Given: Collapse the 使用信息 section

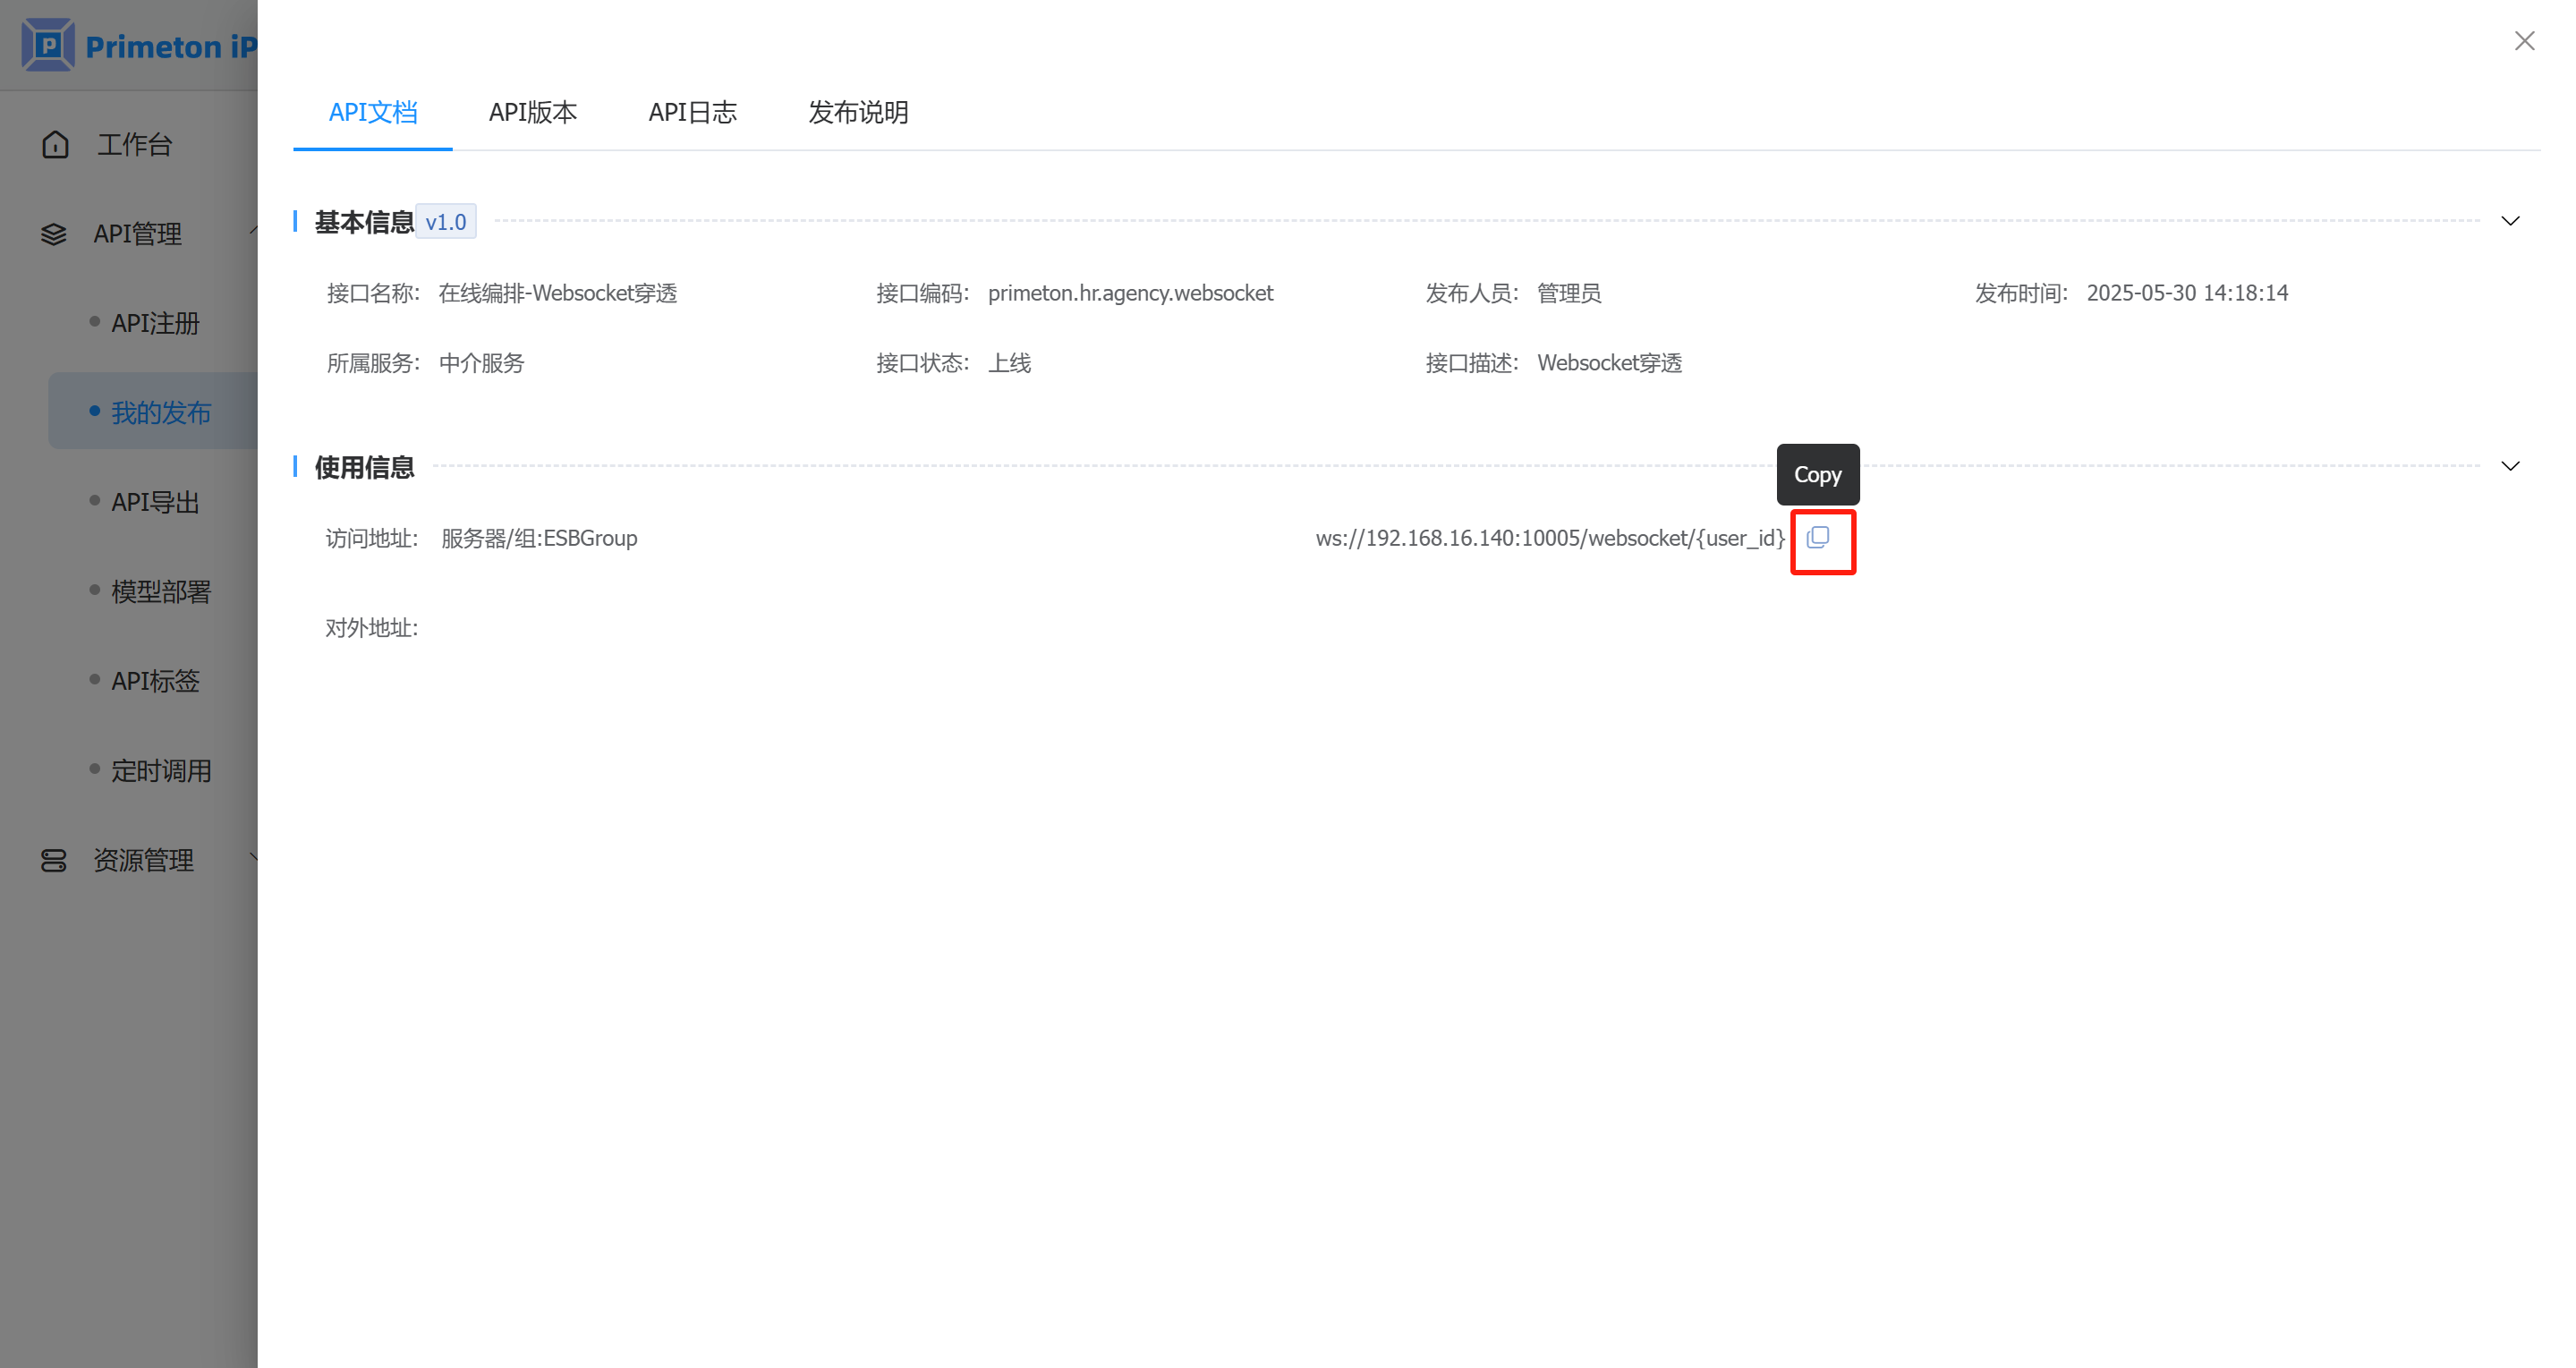Looking at the screenshot, I should 2509,466.
